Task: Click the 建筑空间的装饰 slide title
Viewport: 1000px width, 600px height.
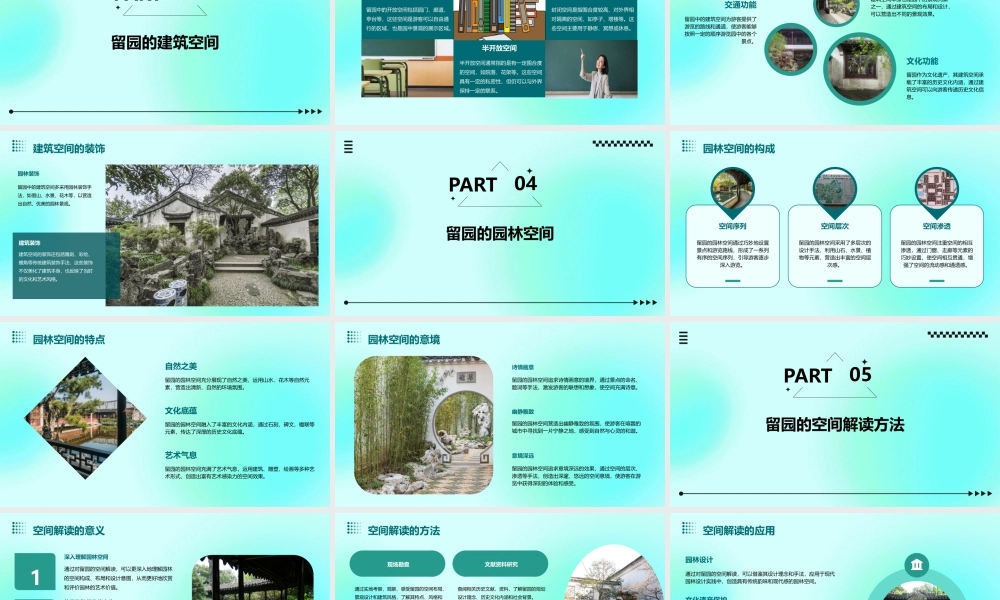Action: tap(69, 148)
